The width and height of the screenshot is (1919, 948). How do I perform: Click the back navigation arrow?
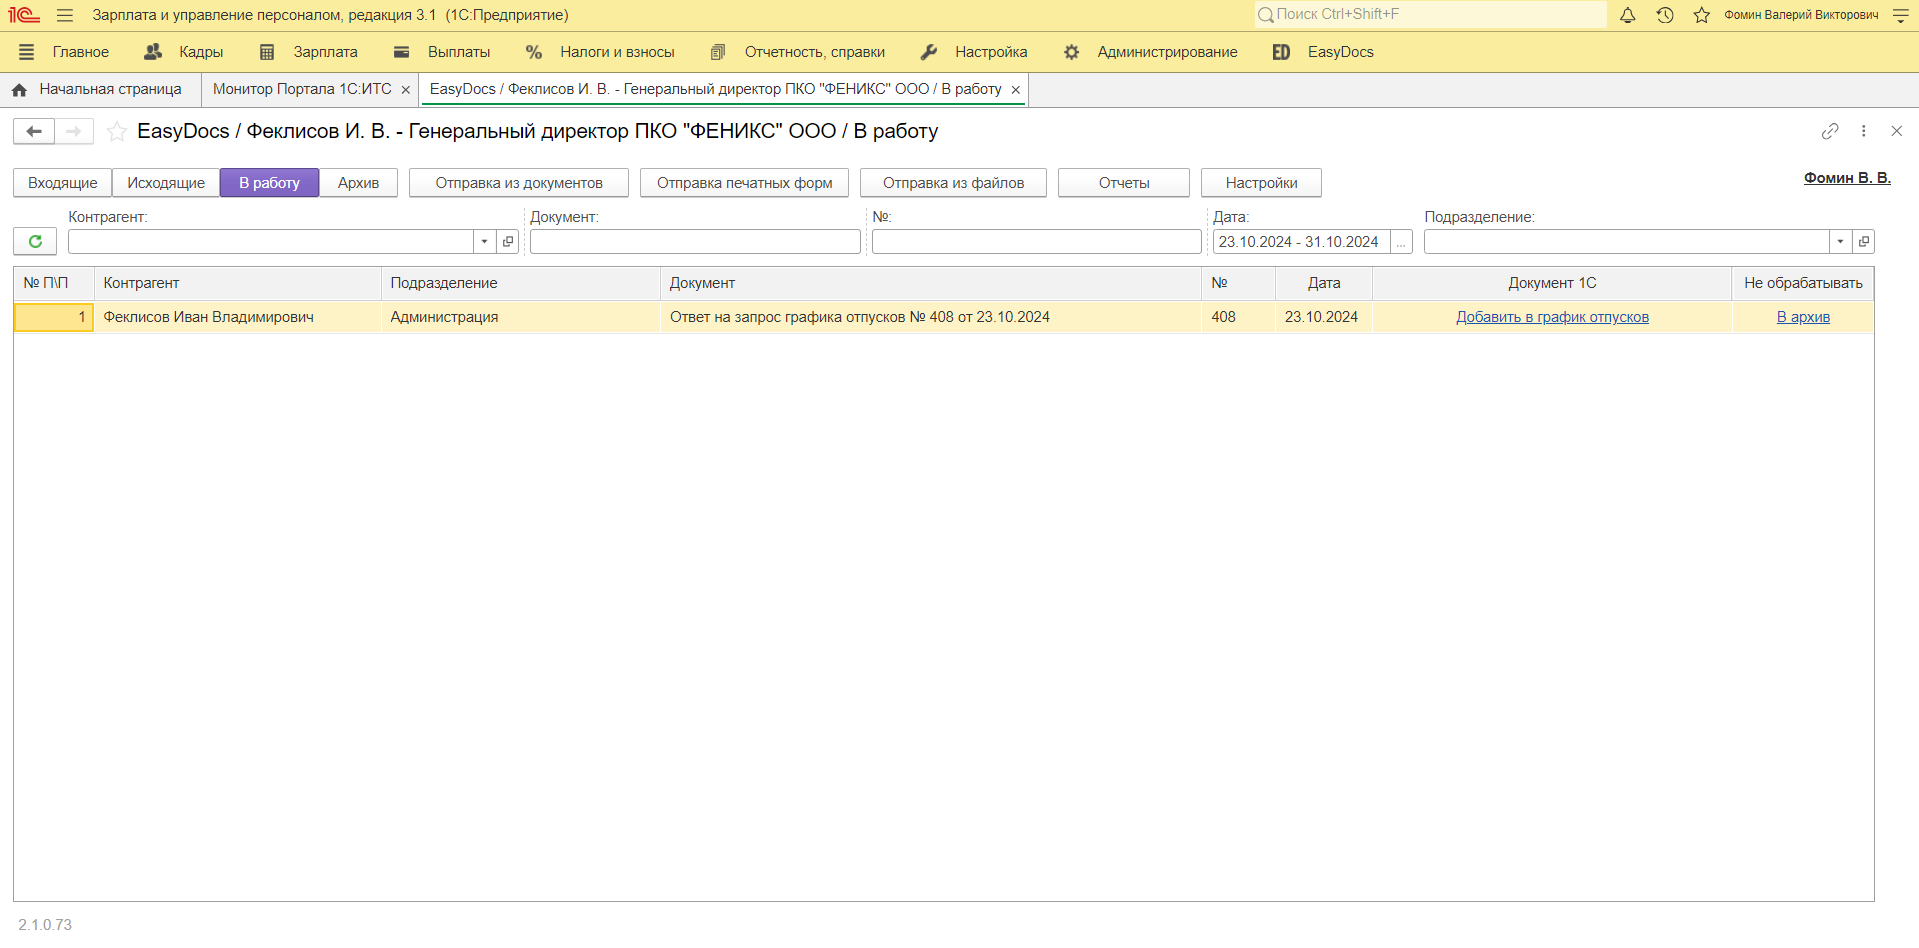[x=34, y=132]
